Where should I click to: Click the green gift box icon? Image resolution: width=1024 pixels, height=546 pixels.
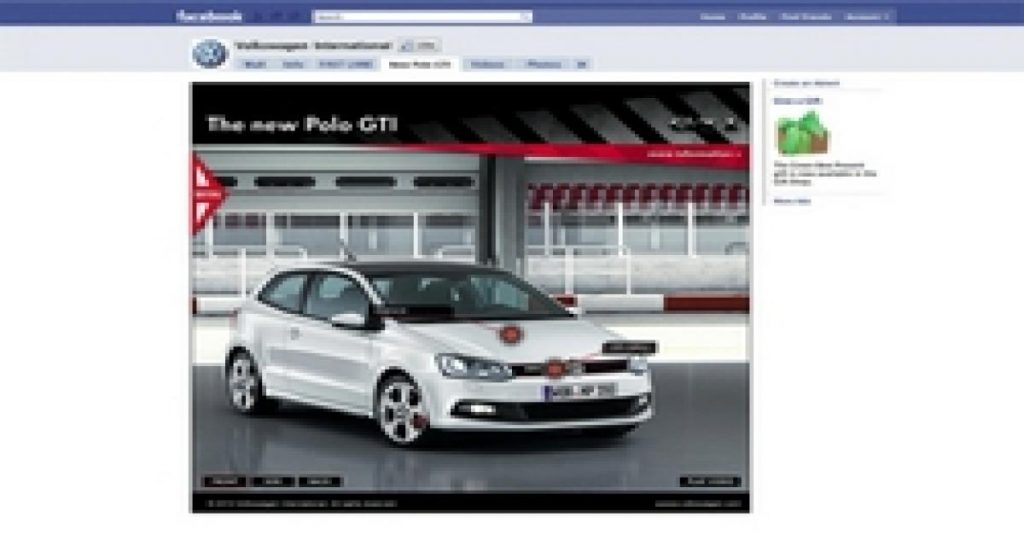coord(802,133)
